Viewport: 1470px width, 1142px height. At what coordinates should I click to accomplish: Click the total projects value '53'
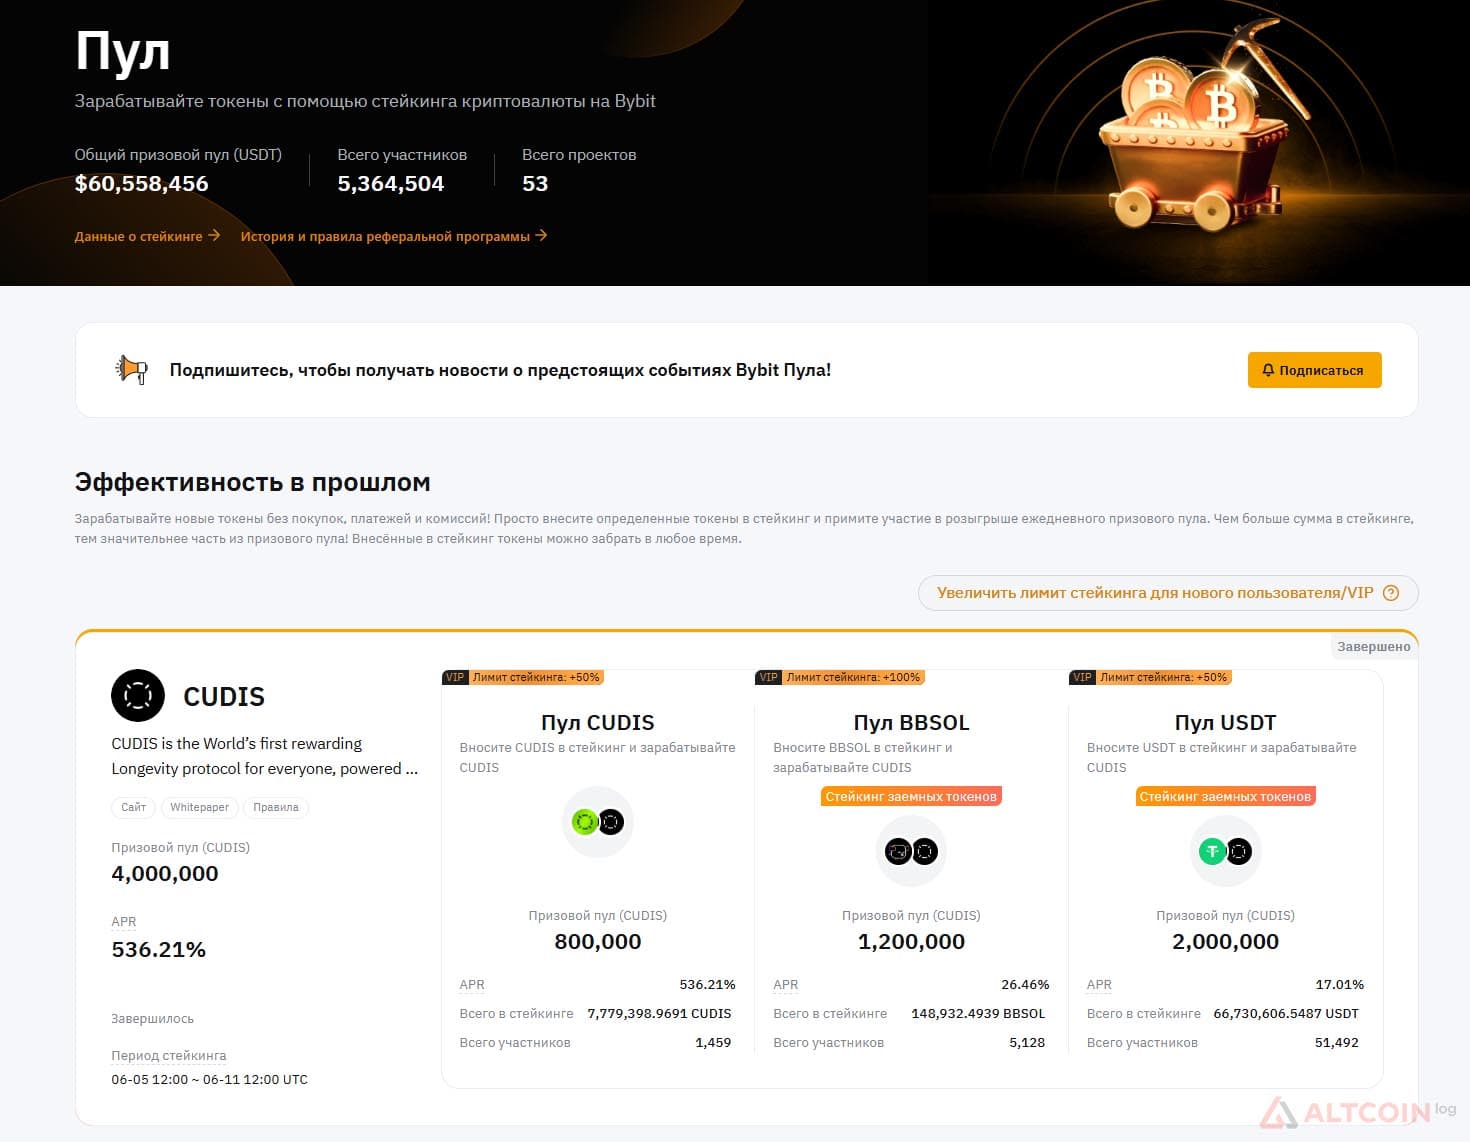535,184
